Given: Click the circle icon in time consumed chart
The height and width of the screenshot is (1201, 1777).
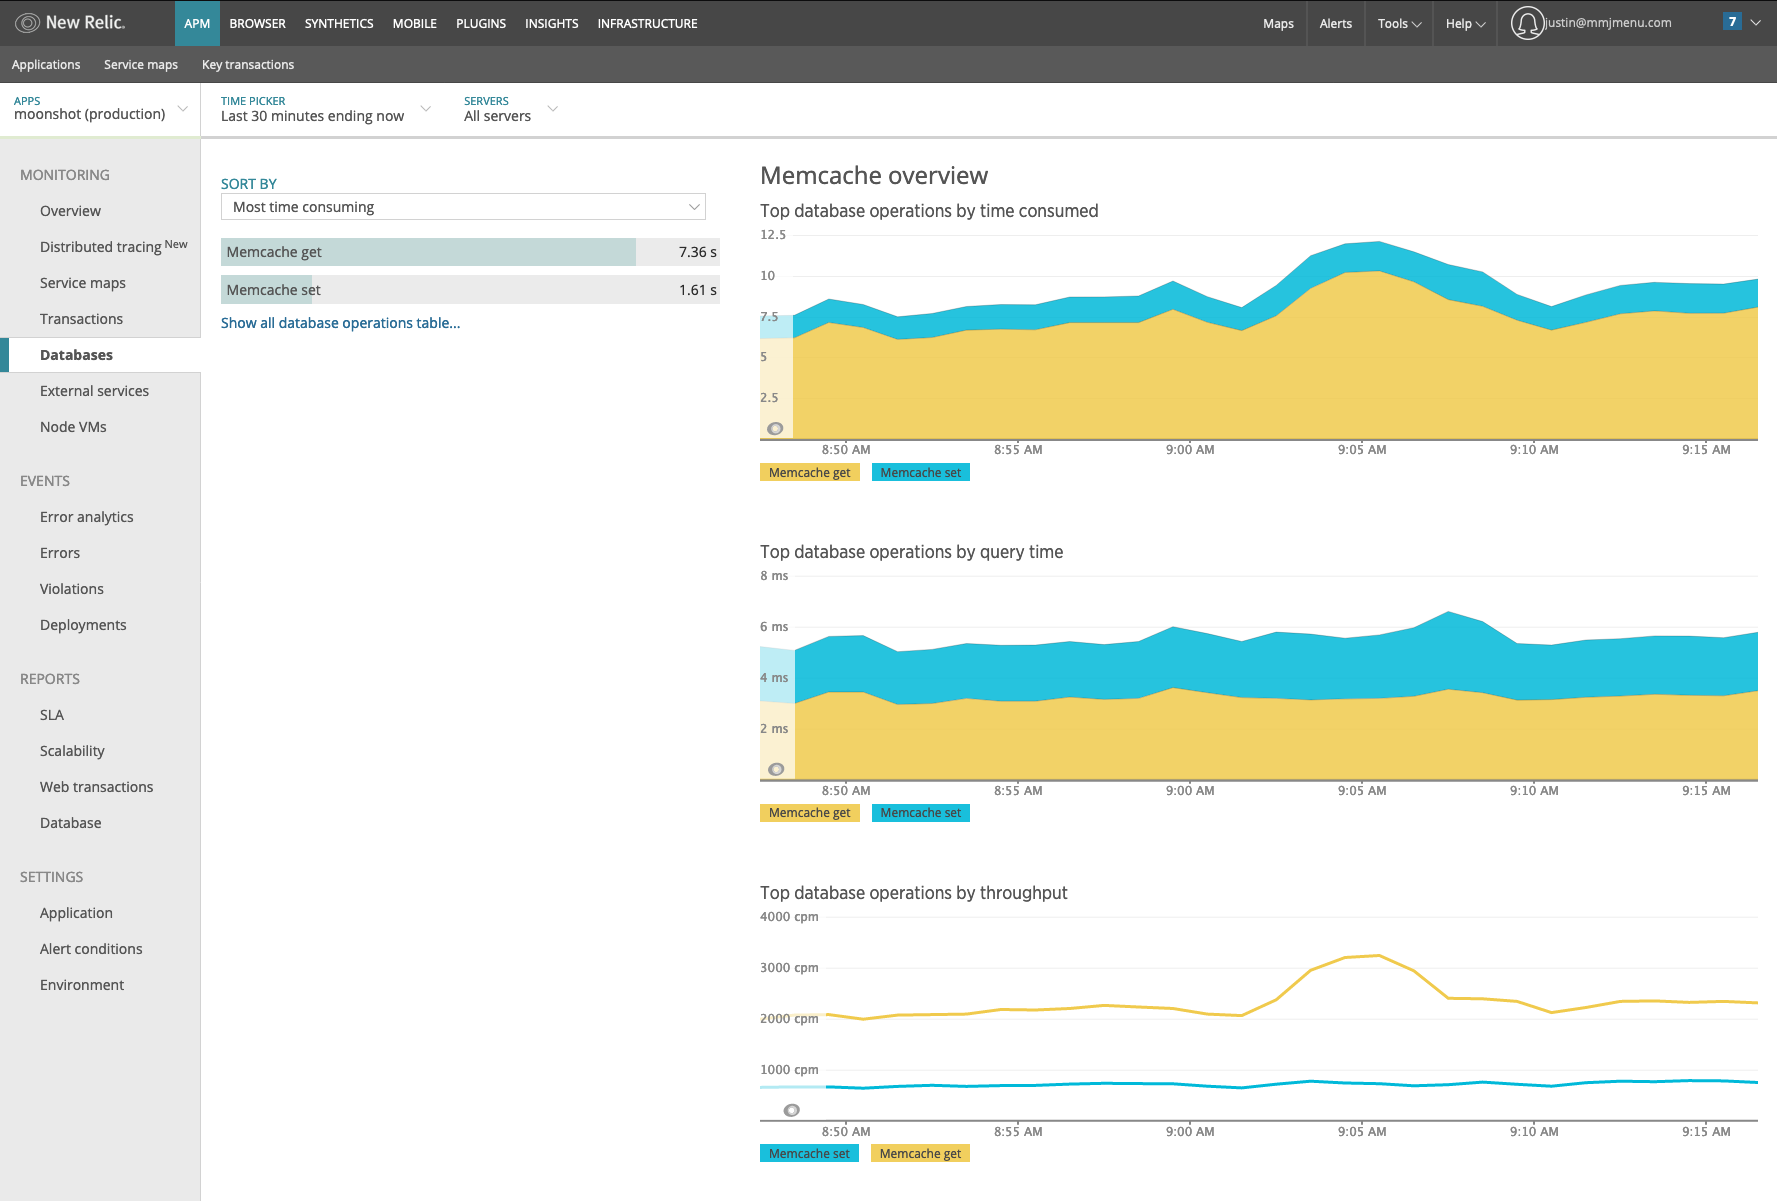Looking at the screenshot, I should click(x=775, y=429).
